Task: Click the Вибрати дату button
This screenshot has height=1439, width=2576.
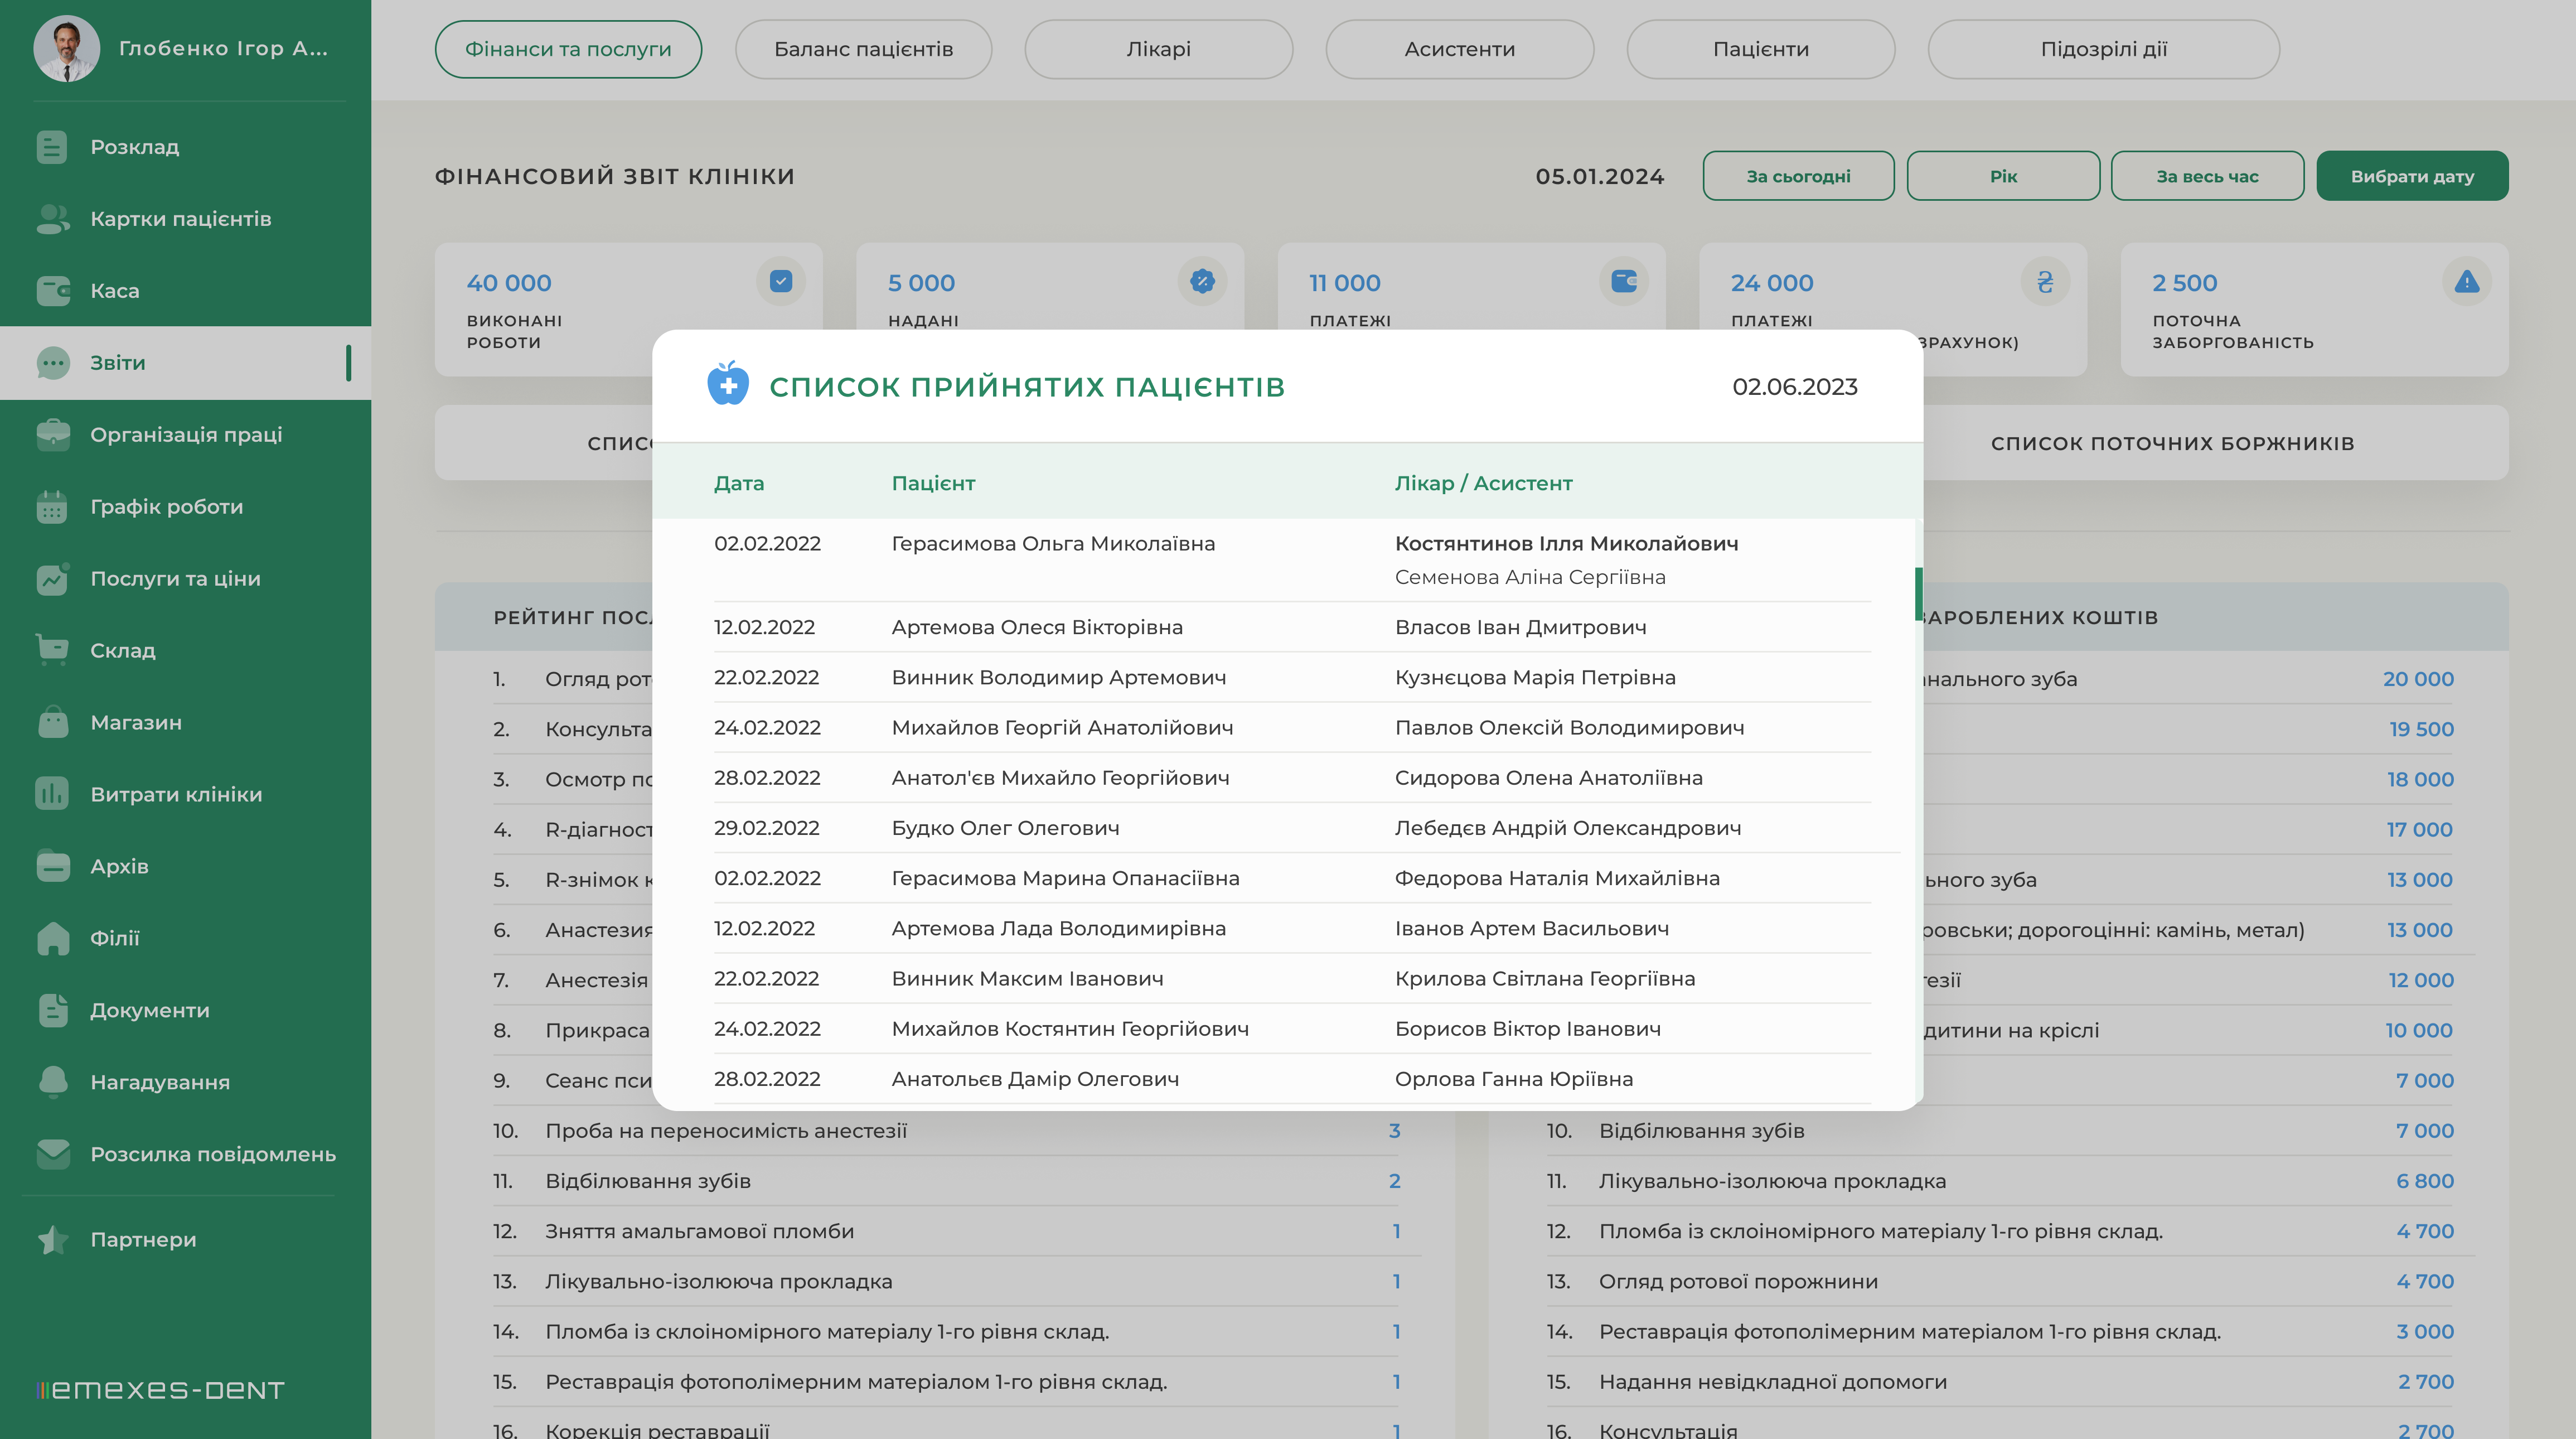Action: pyautogui.click(x=2412, y=176)
